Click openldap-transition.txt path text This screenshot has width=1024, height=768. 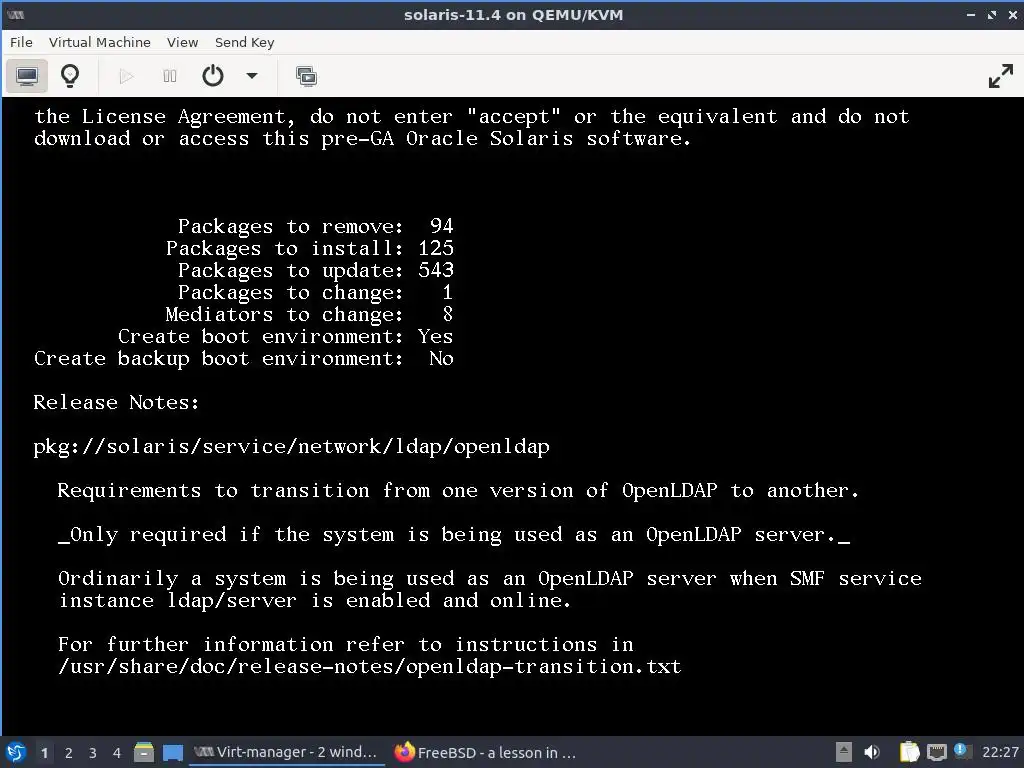coord(370,667)
